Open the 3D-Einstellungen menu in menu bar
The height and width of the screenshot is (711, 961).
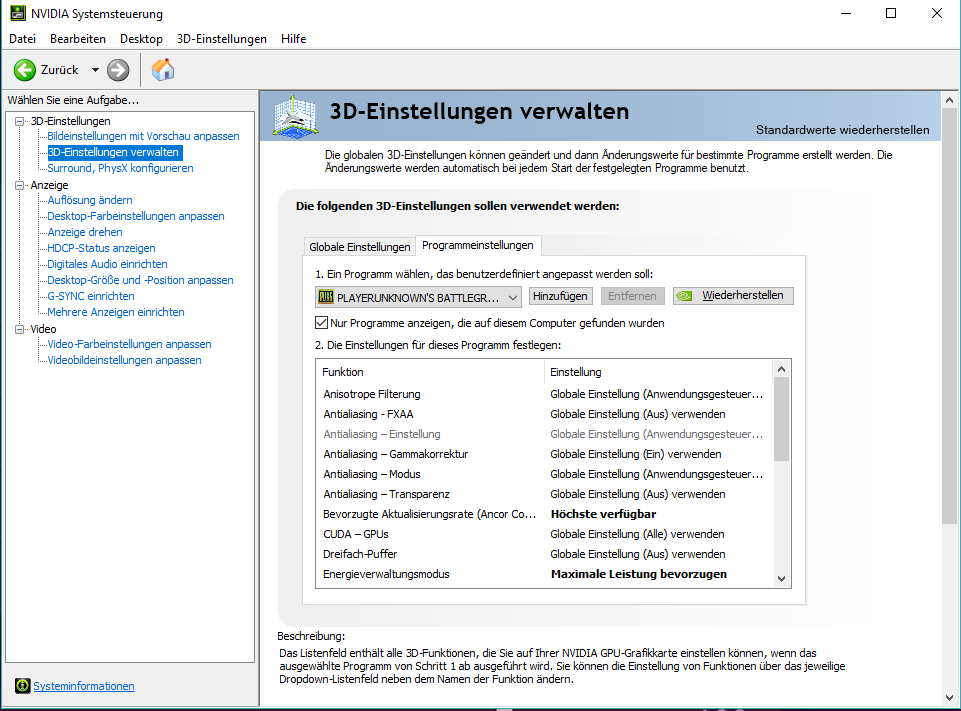coord(222,39)
